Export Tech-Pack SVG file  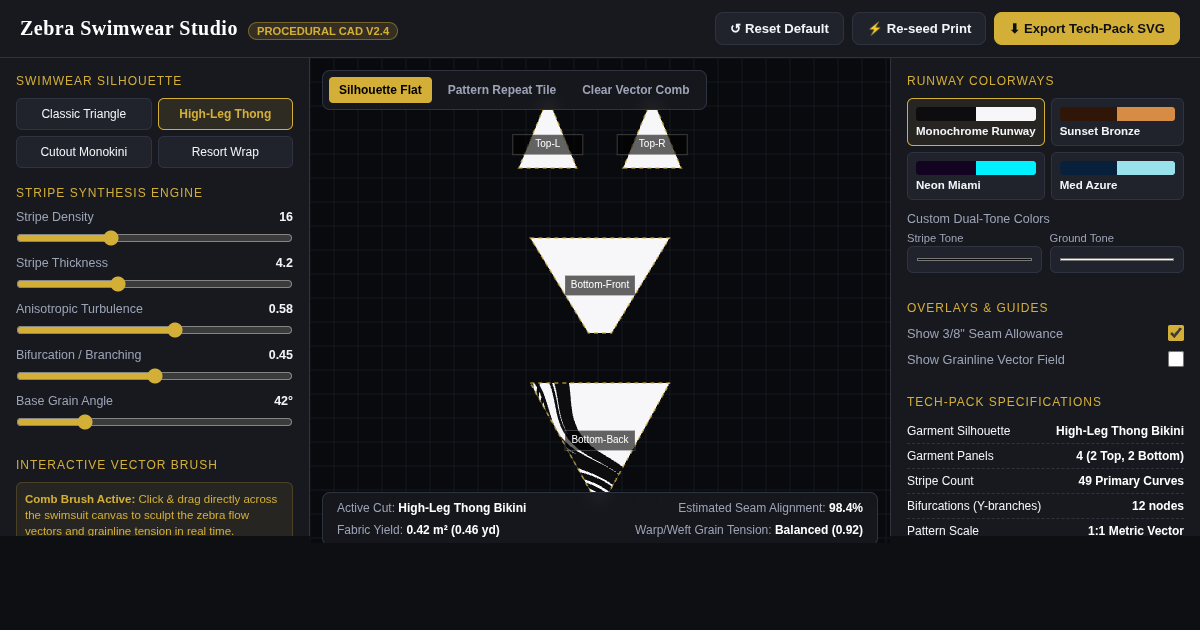pos(1087,28)
